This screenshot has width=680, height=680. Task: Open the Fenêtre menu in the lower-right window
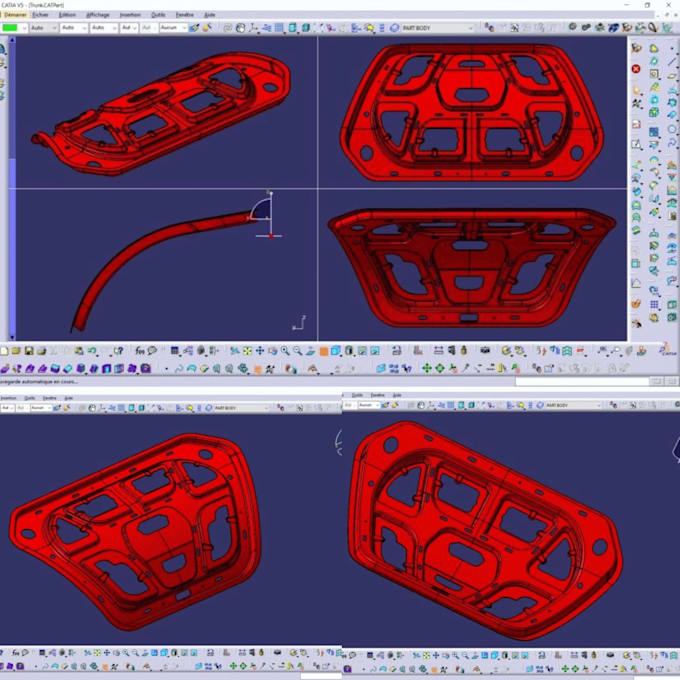pyautogui.click(x=377, y=395)
